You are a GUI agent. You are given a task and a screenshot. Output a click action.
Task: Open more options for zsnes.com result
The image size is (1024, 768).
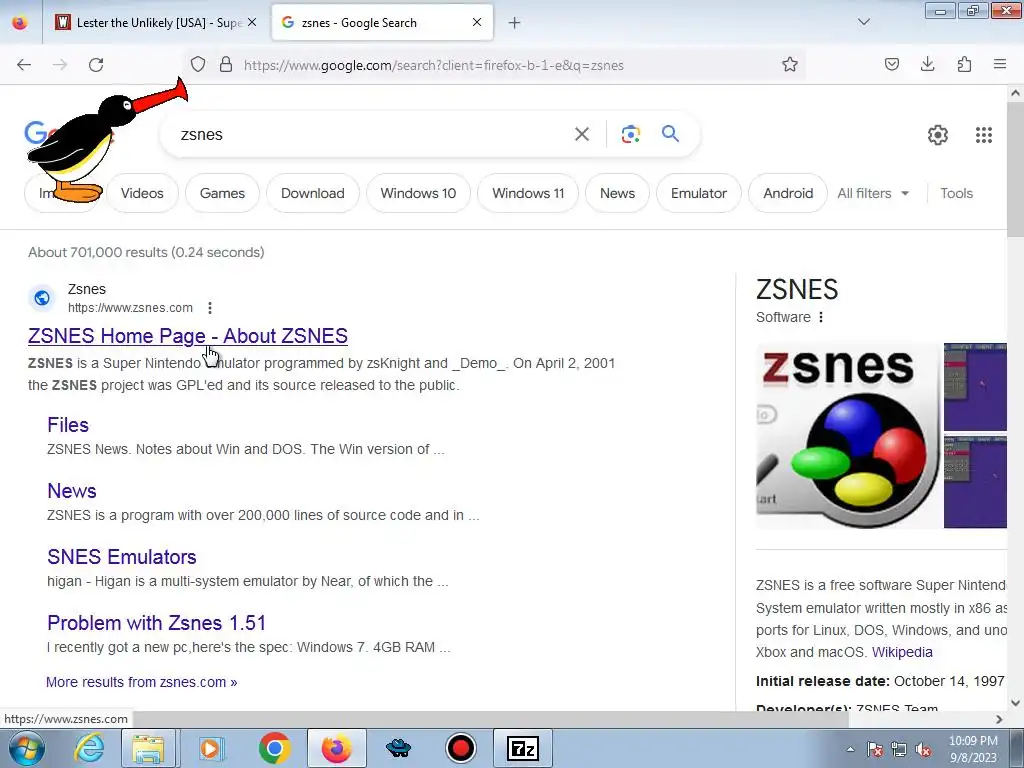(x=210, y=308)
